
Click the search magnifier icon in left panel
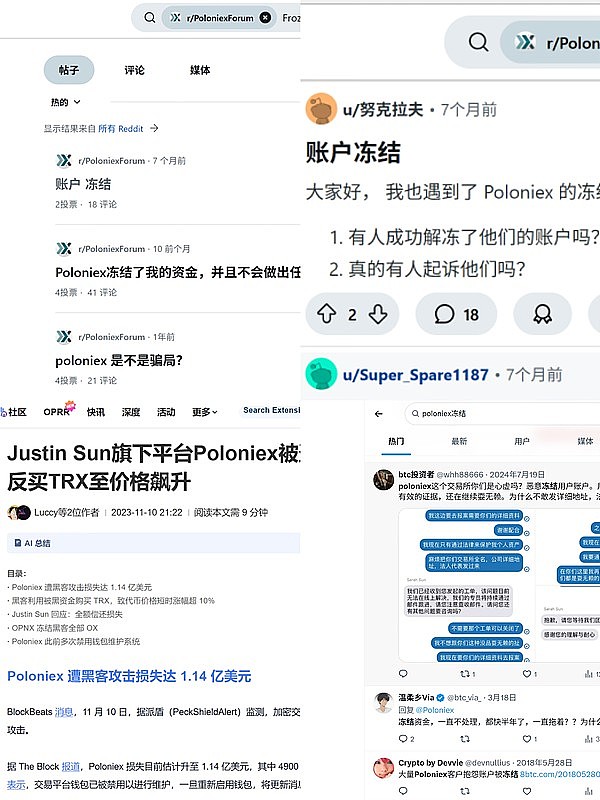pyautogui.click(x=149, y=17)
